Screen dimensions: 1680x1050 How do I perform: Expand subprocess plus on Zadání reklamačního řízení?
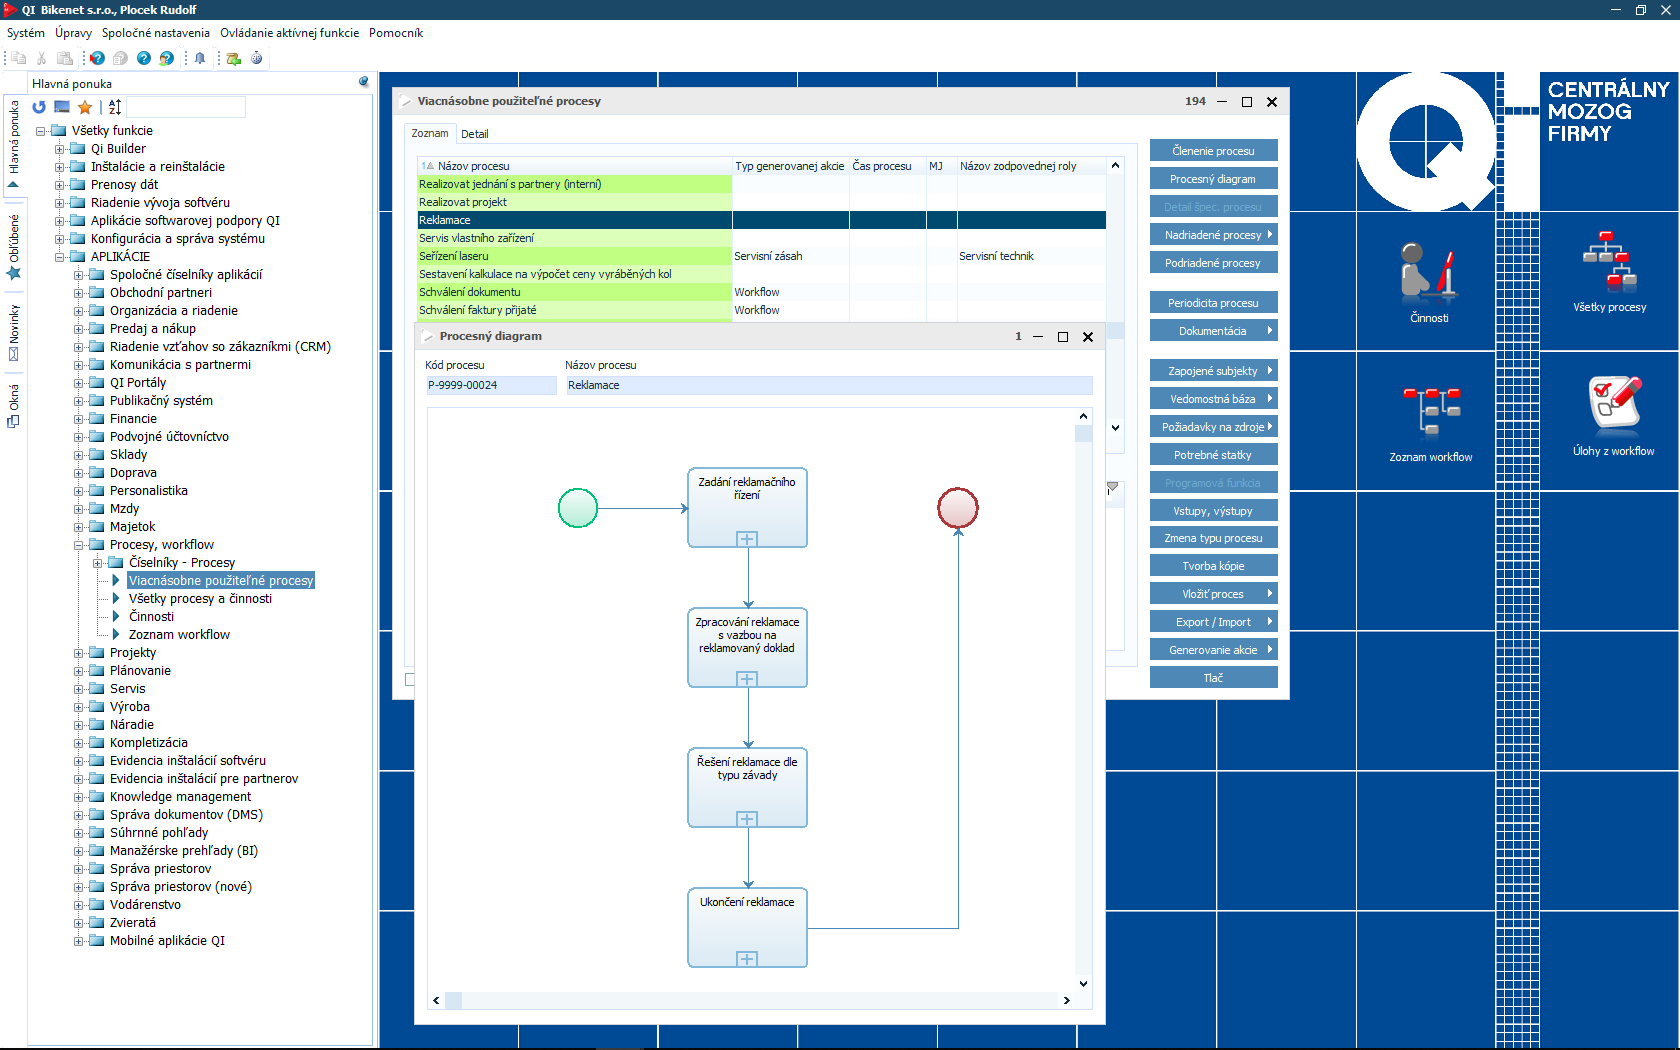coord(747,539)
